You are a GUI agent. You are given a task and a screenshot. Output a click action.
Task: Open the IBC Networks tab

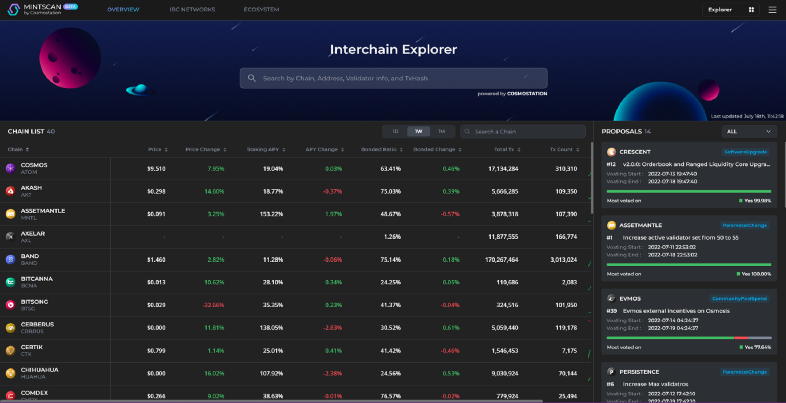[192, 10]
